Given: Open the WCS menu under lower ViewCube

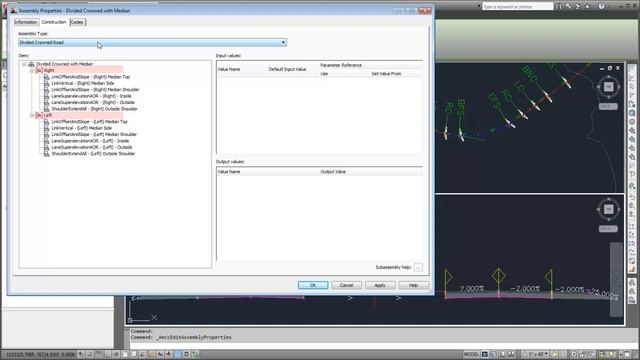Looking at the screenshot, I should [608, 229].
